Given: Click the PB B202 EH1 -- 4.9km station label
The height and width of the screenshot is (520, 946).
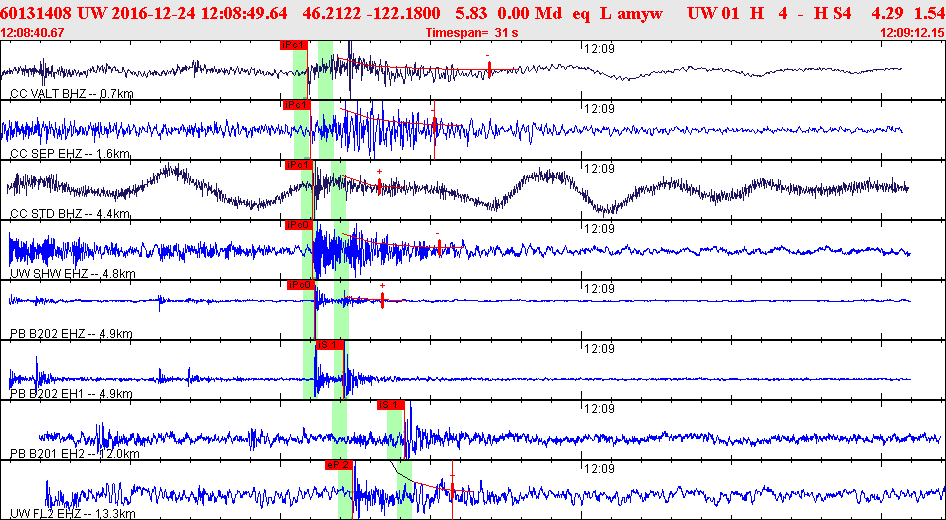Looking at the screenshot, I should point(72,394).
